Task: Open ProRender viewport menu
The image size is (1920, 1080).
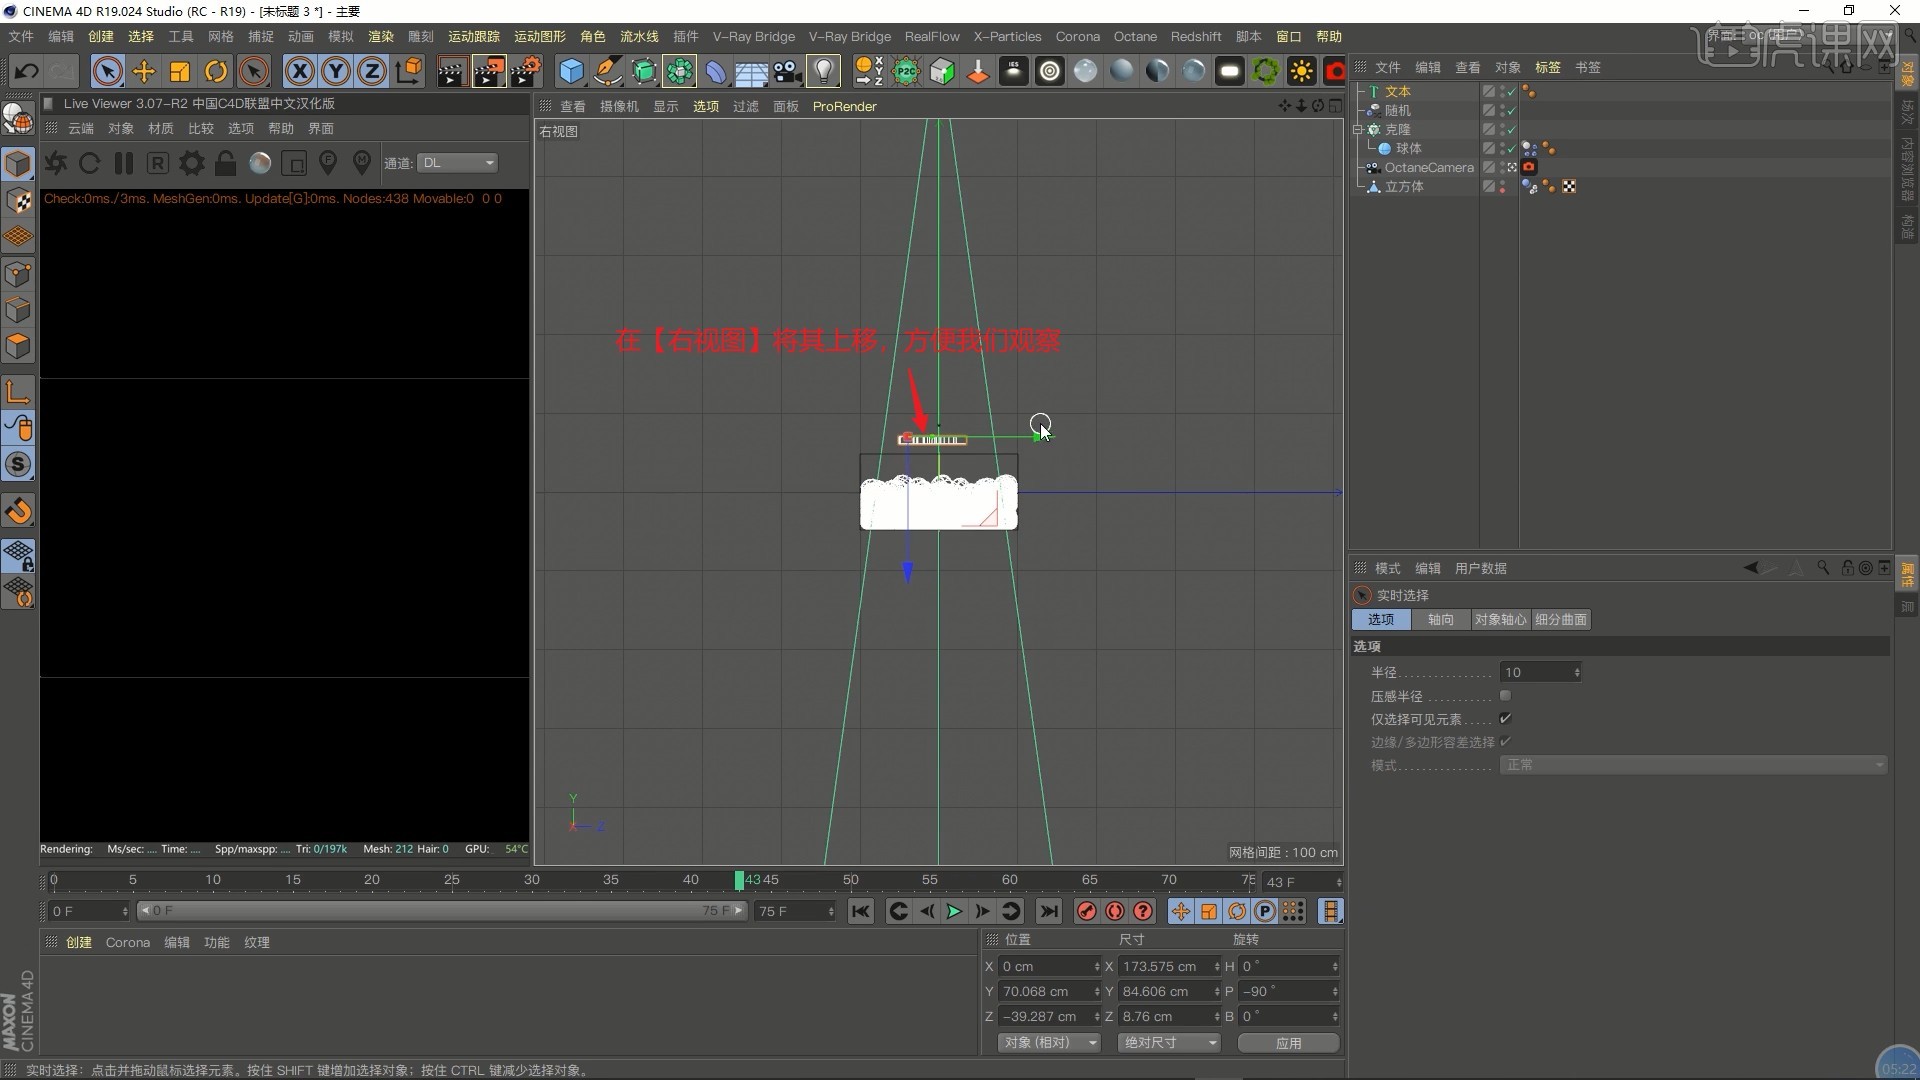Action: [x=844, y=106]
